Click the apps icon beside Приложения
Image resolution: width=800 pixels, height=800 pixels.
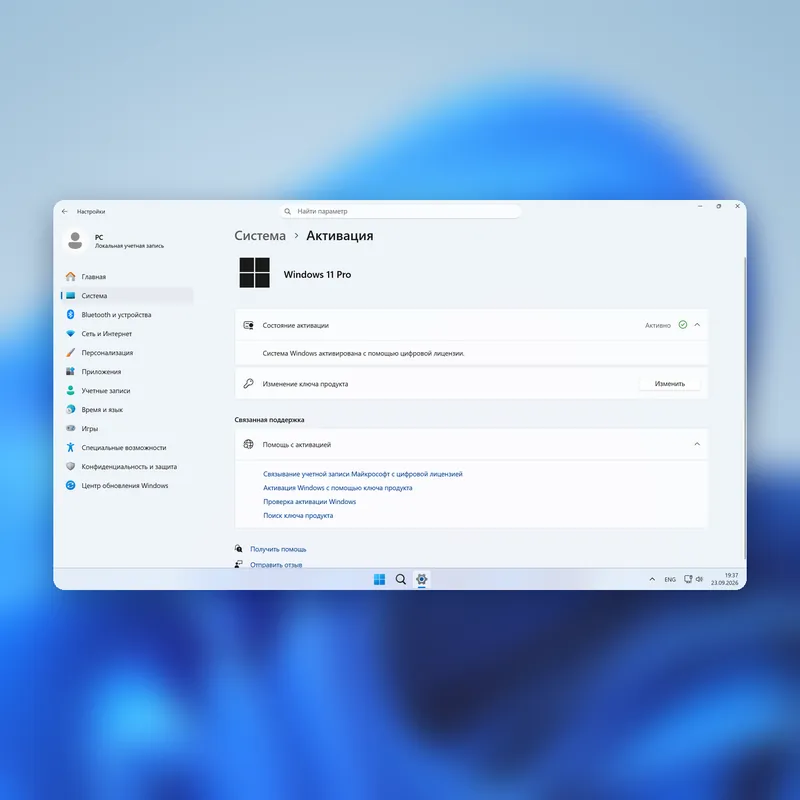tap(70, 371)
